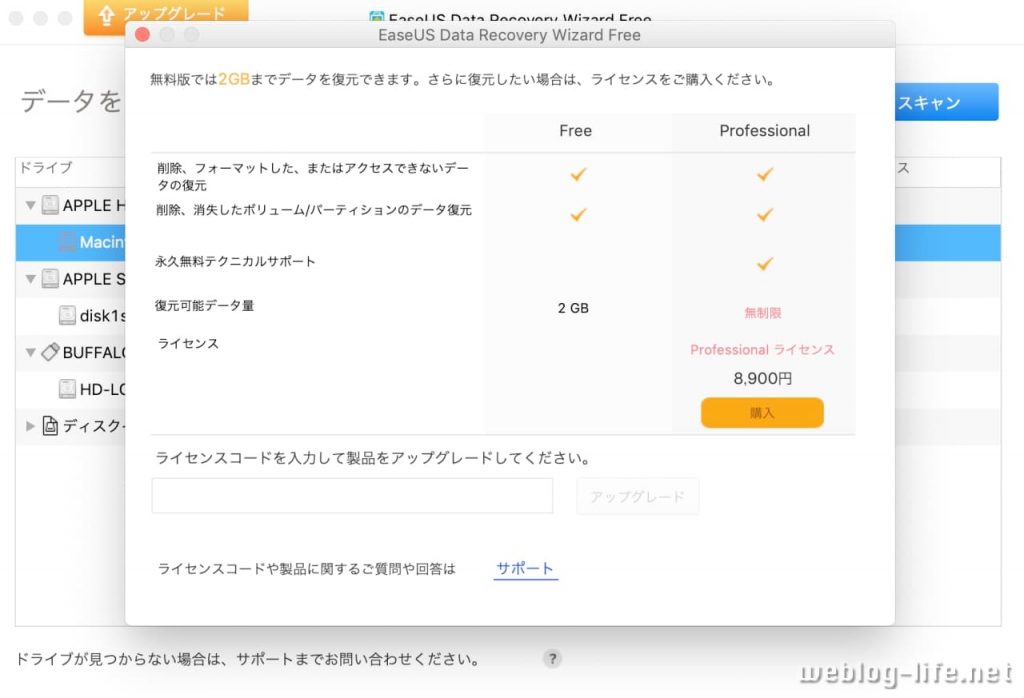Focus the license code input field
The height and width of the screenshot is (698, 1024).
pyautogui.click(x=352, y=496)
